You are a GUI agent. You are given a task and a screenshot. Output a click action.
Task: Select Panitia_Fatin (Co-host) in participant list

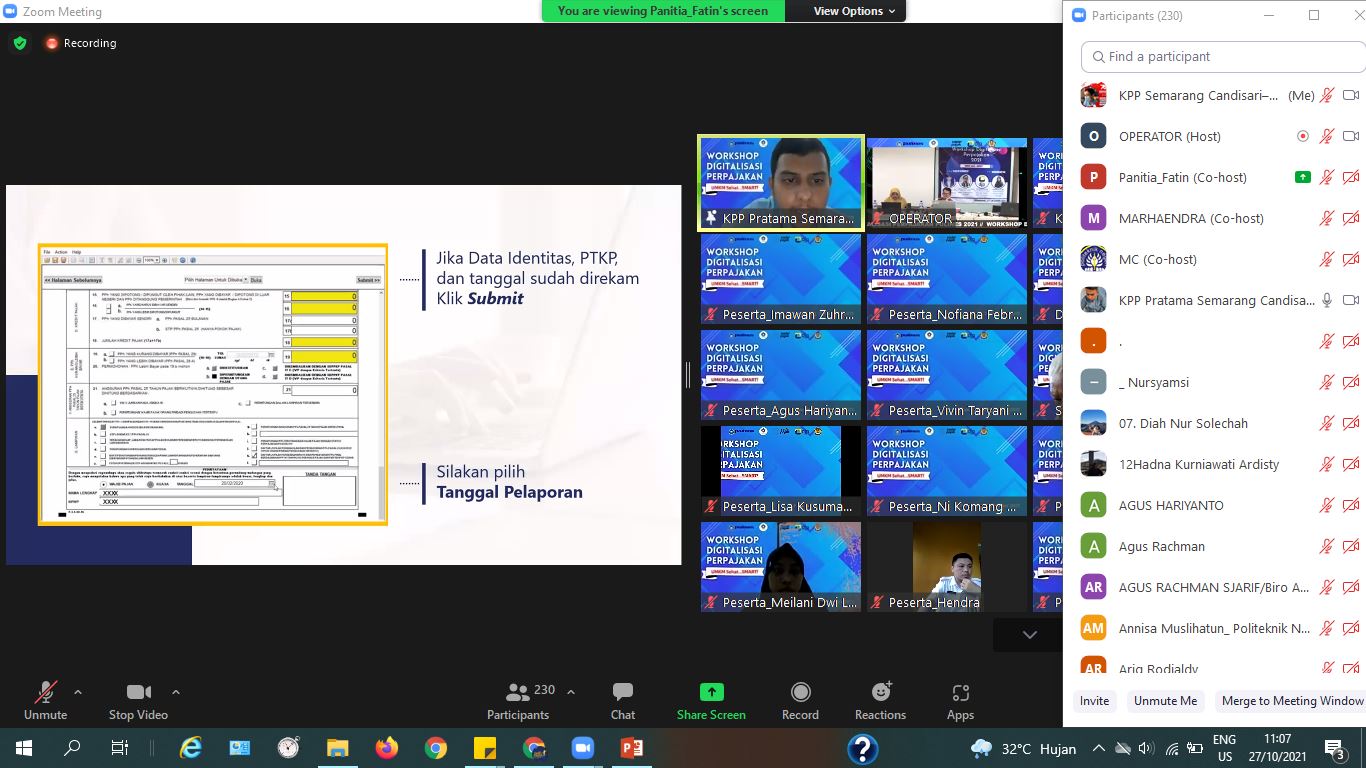pyautogui.click(x=1182, y=177)
